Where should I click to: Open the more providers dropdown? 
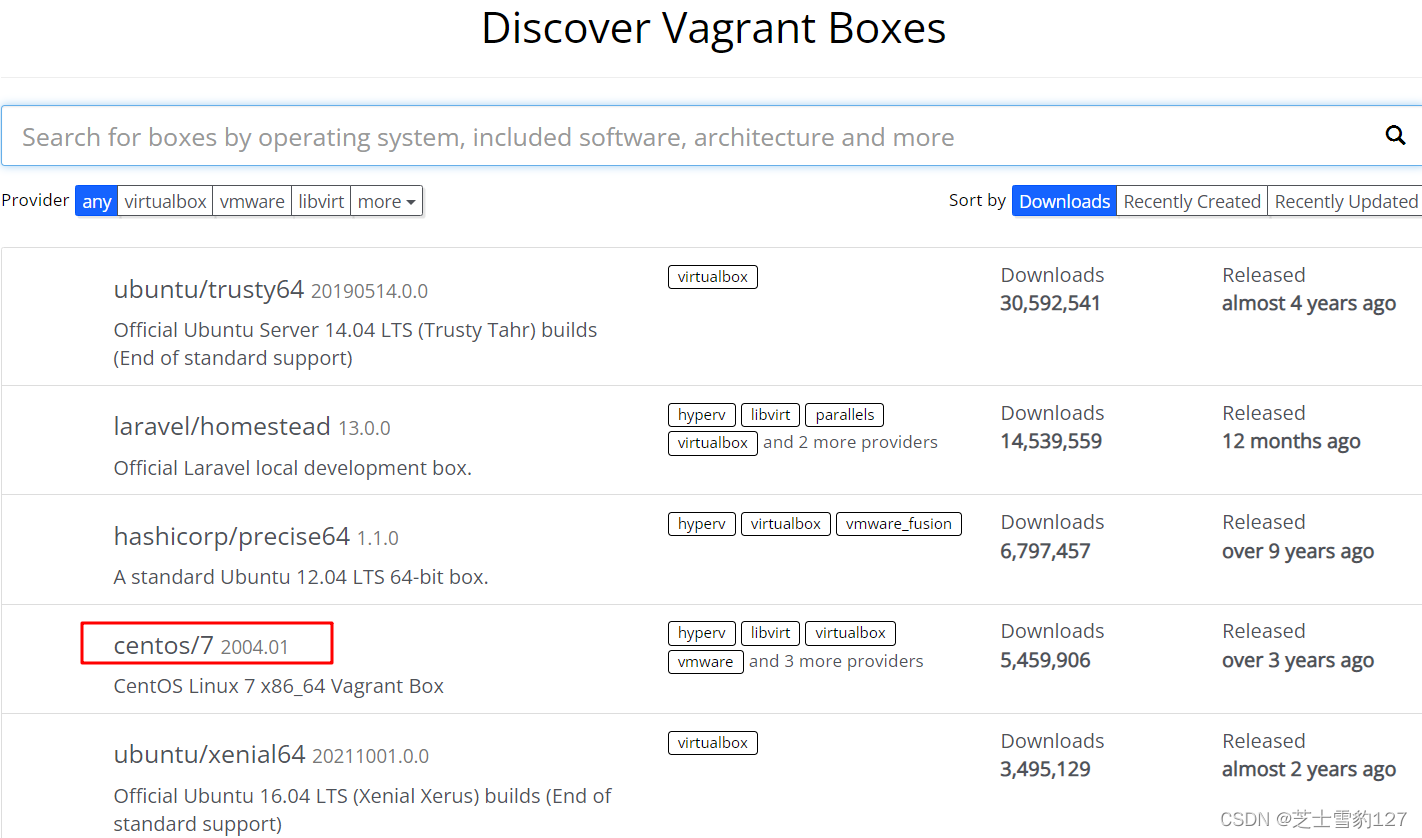point(386,201)
